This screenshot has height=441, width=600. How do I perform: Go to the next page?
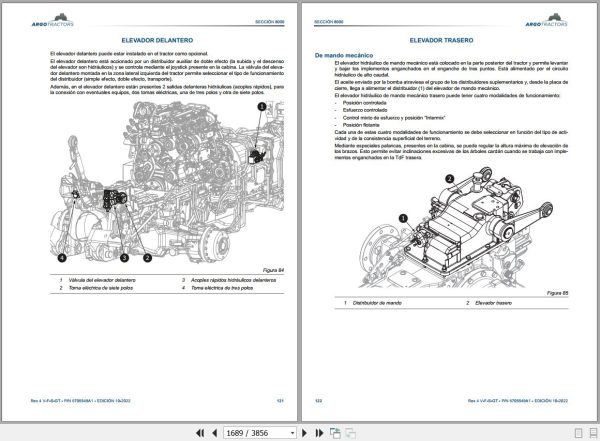click(305, 433)
